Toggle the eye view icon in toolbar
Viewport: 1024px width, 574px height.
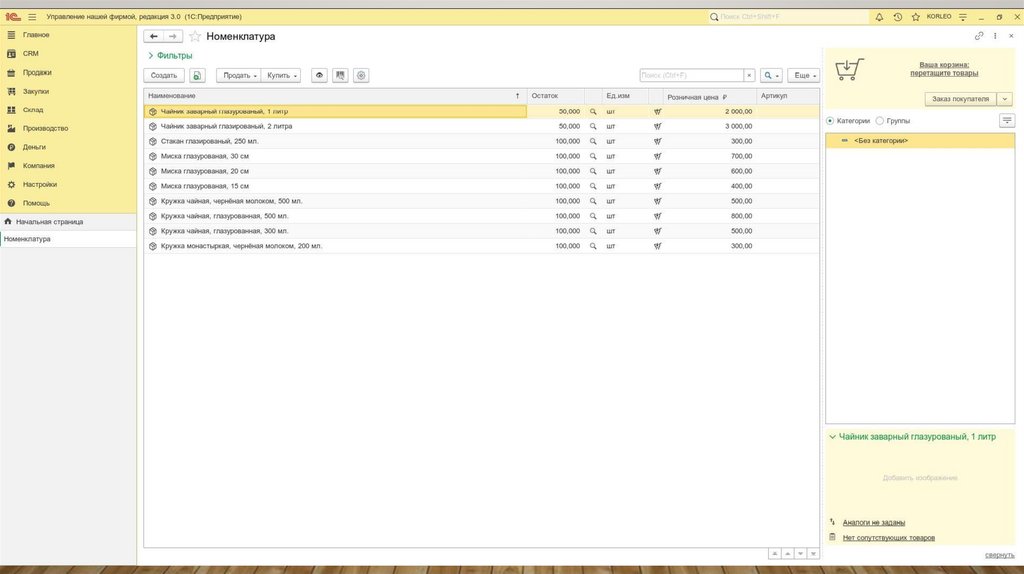tap(319, 76)
